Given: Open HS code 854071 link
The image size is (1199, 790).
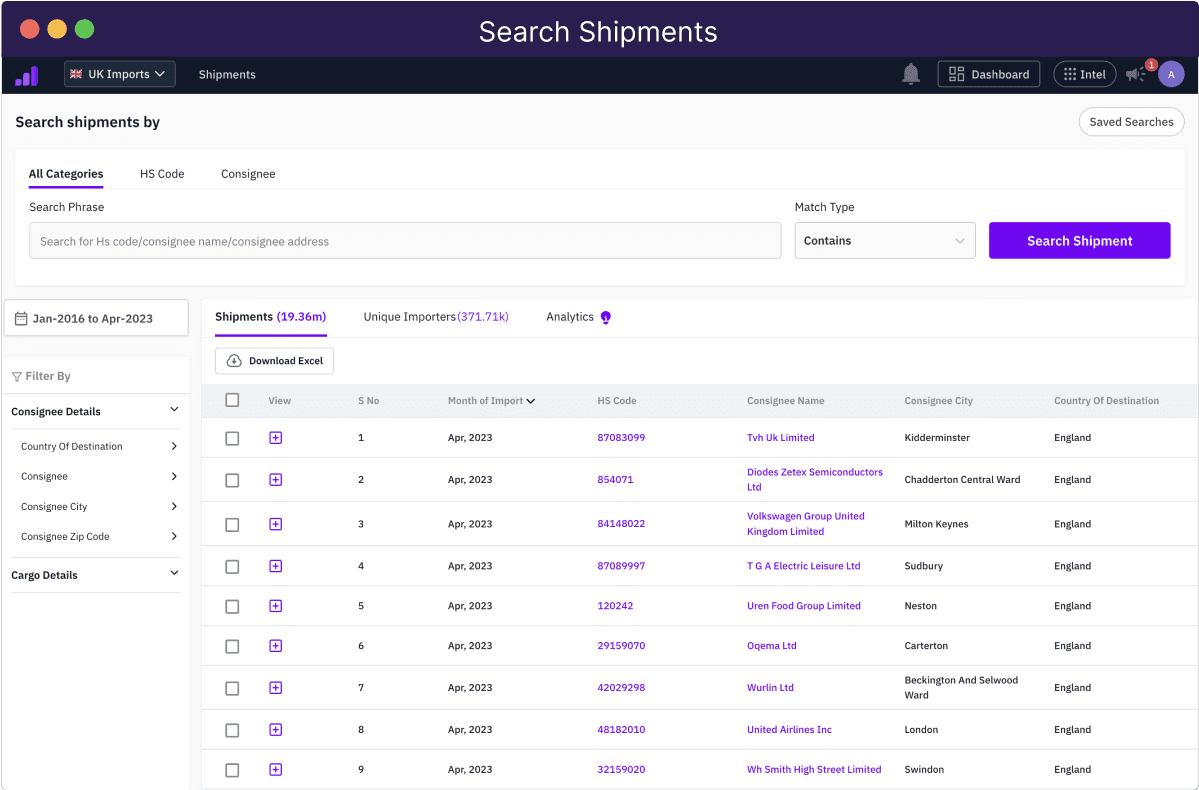Looking at the screenshot, I should click(615, 480).
